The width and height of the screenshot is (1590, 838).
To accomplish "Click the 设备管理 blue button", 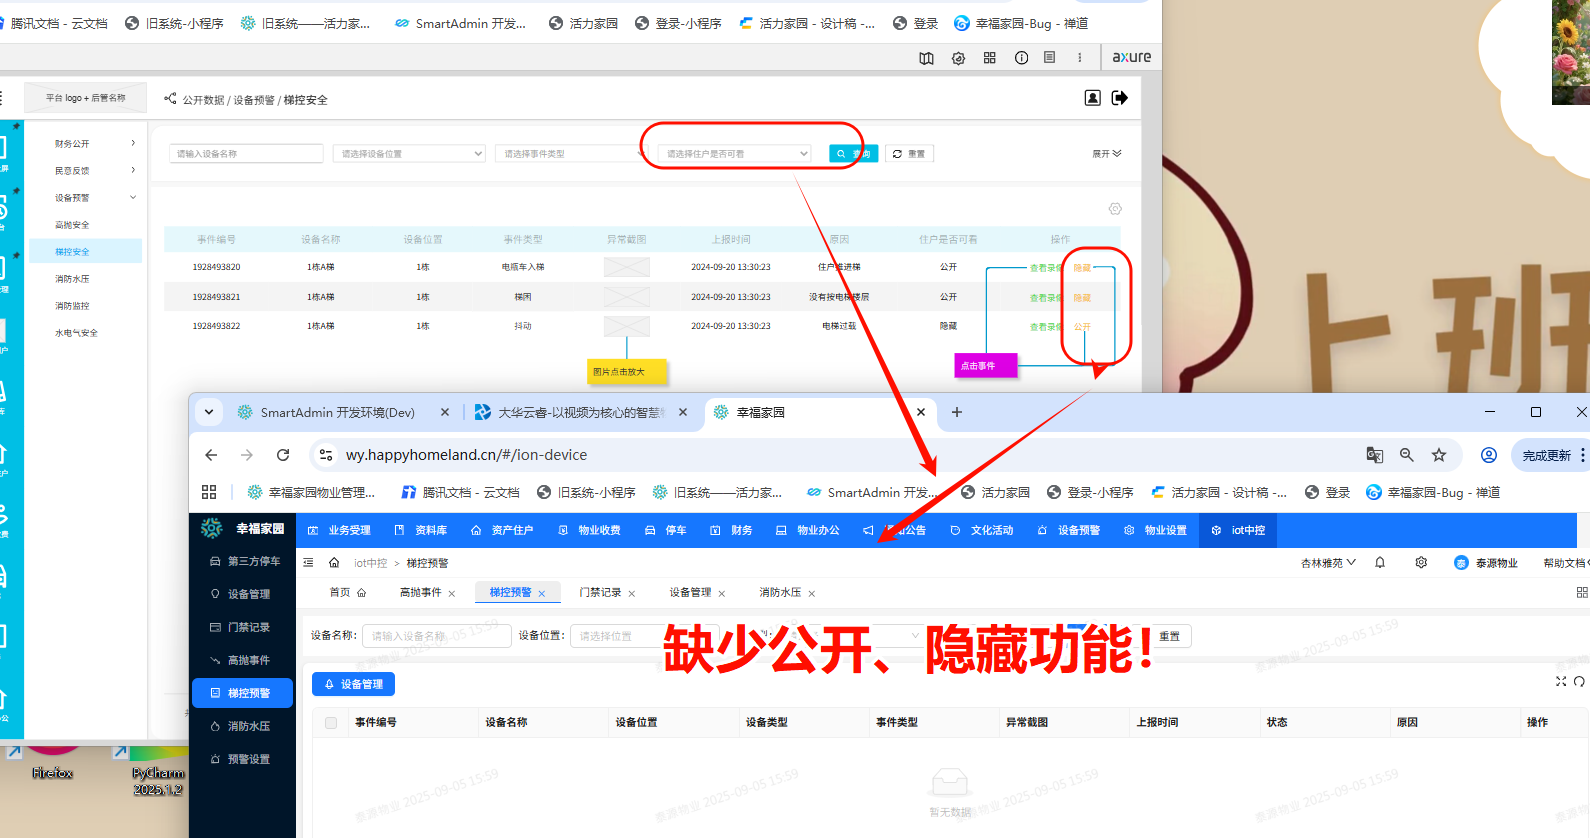I will (x=354, y=684).
